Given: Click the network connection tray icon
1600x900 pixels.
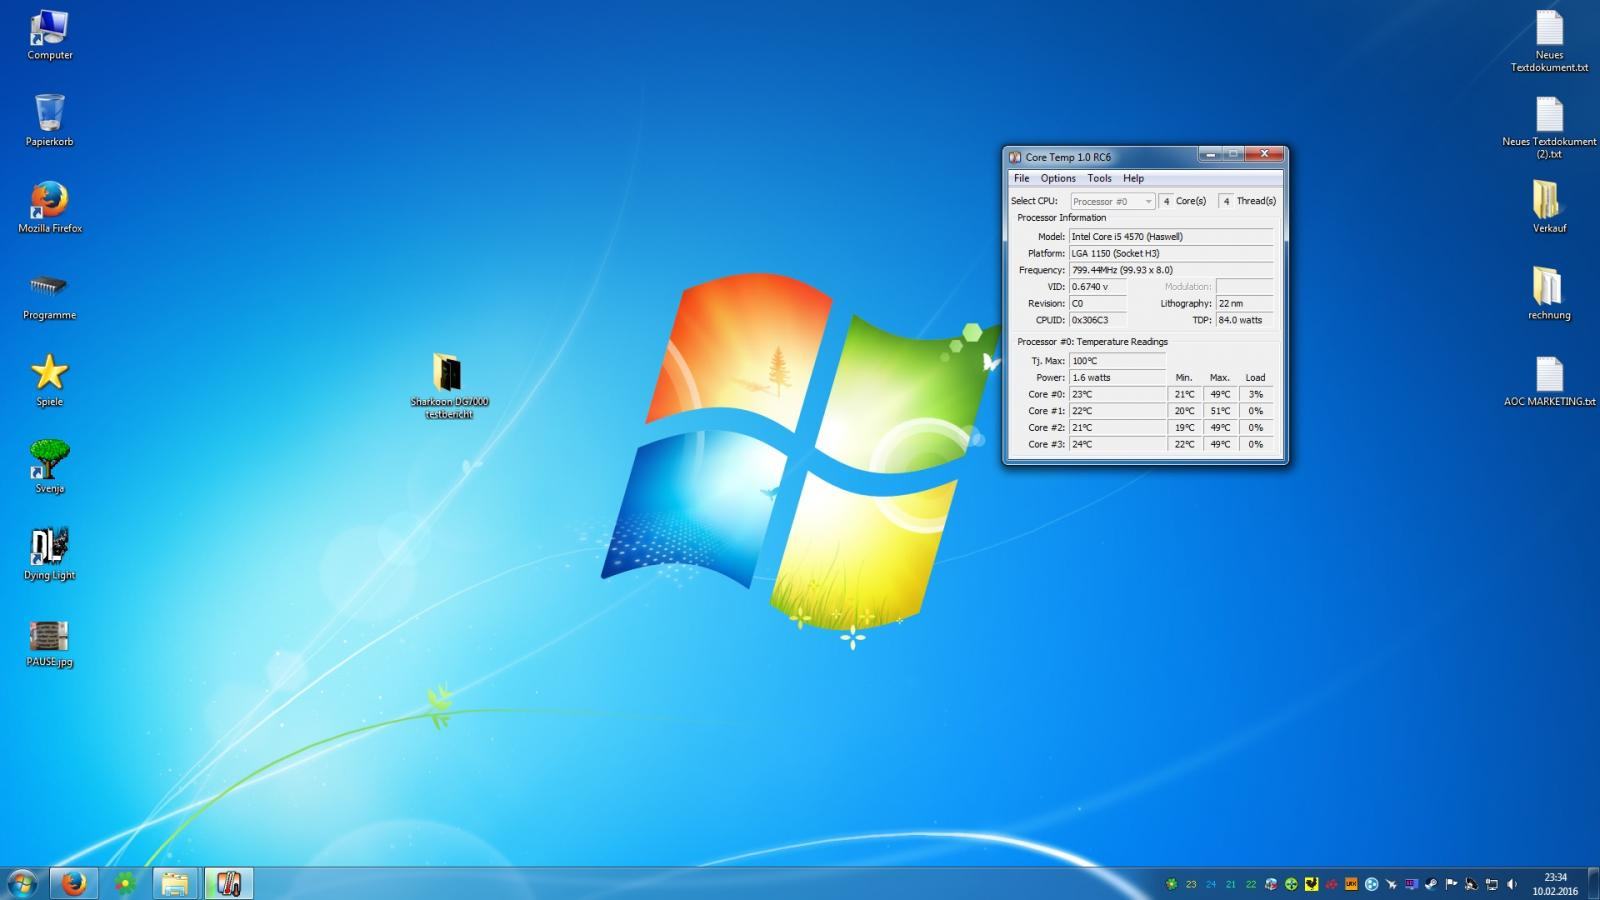Looking at the screenshot, I should [1491, 884].
